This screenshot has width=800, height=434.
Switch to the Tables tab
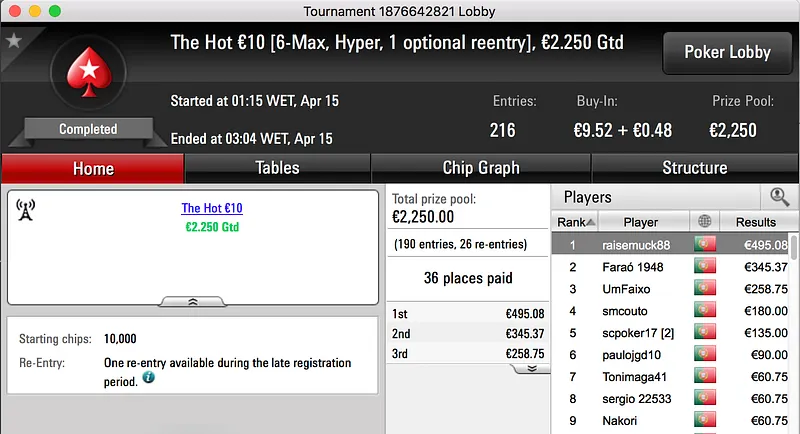click(x=277, y=168)
